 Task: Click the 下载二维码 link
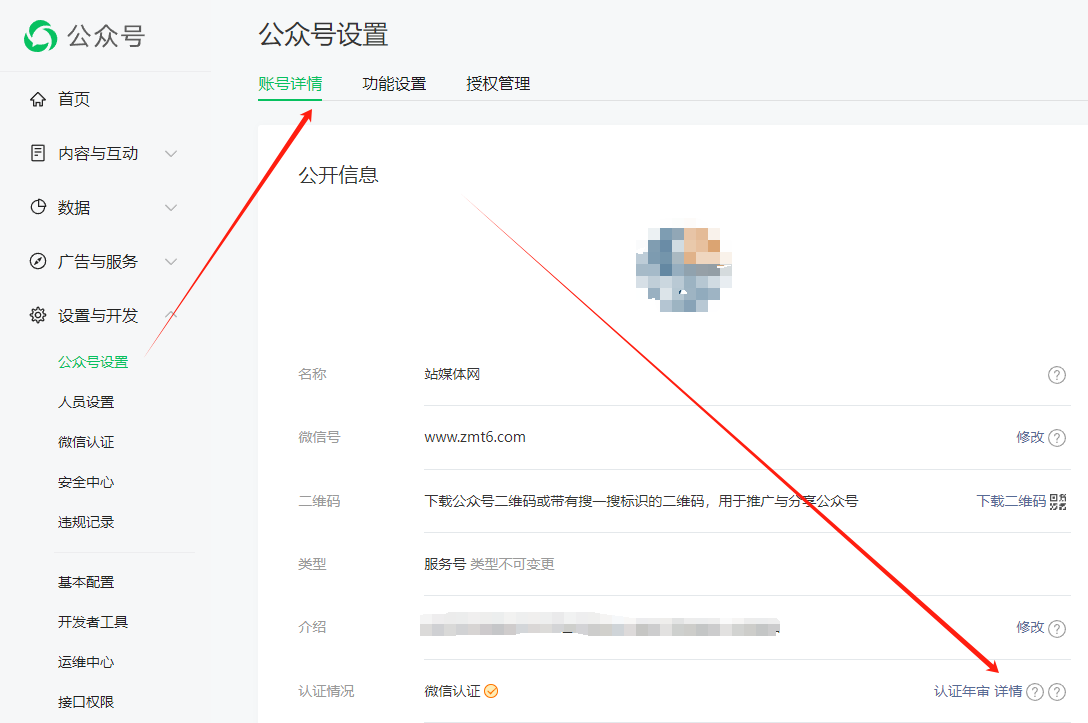(1011, 501)
